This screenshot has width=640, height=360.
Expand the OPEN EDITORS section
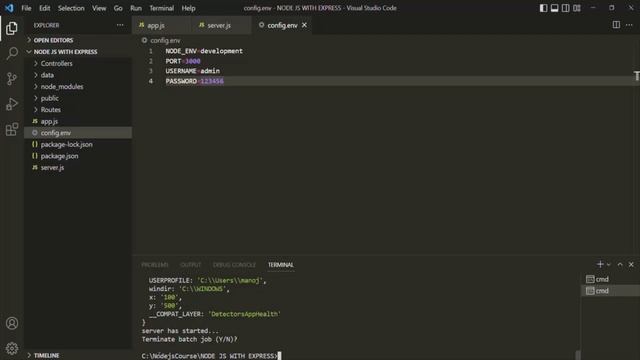78,40
